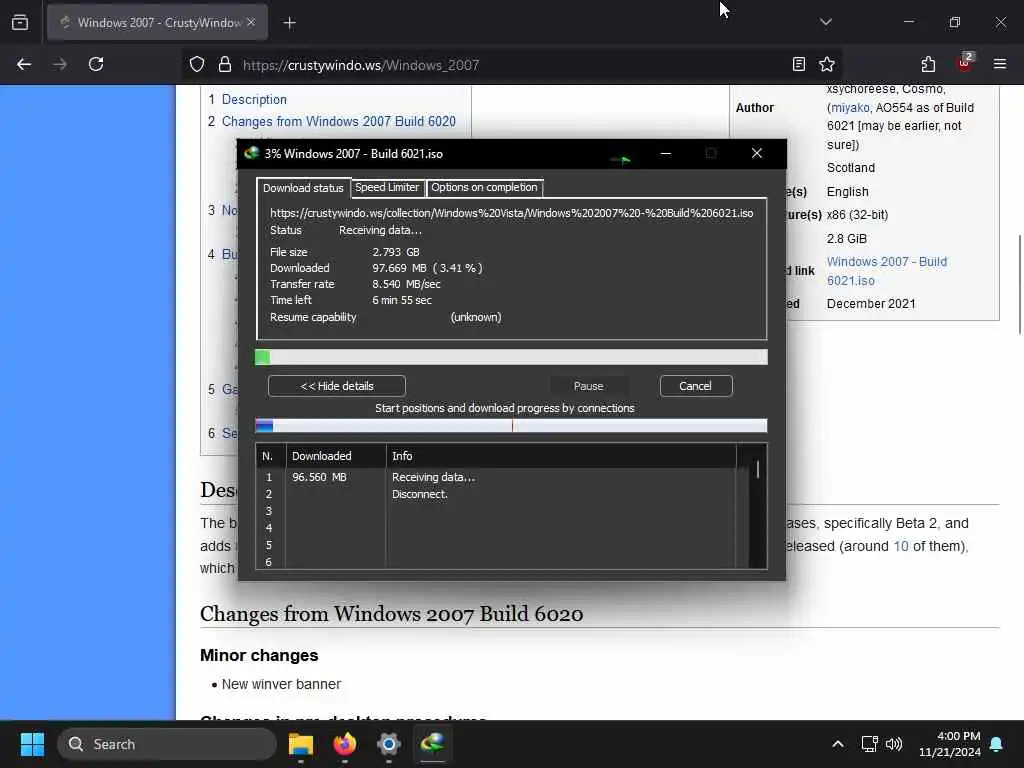Click the link reading 10
1024x768 pixels.
pyautogui.click(x=901, y=546)
